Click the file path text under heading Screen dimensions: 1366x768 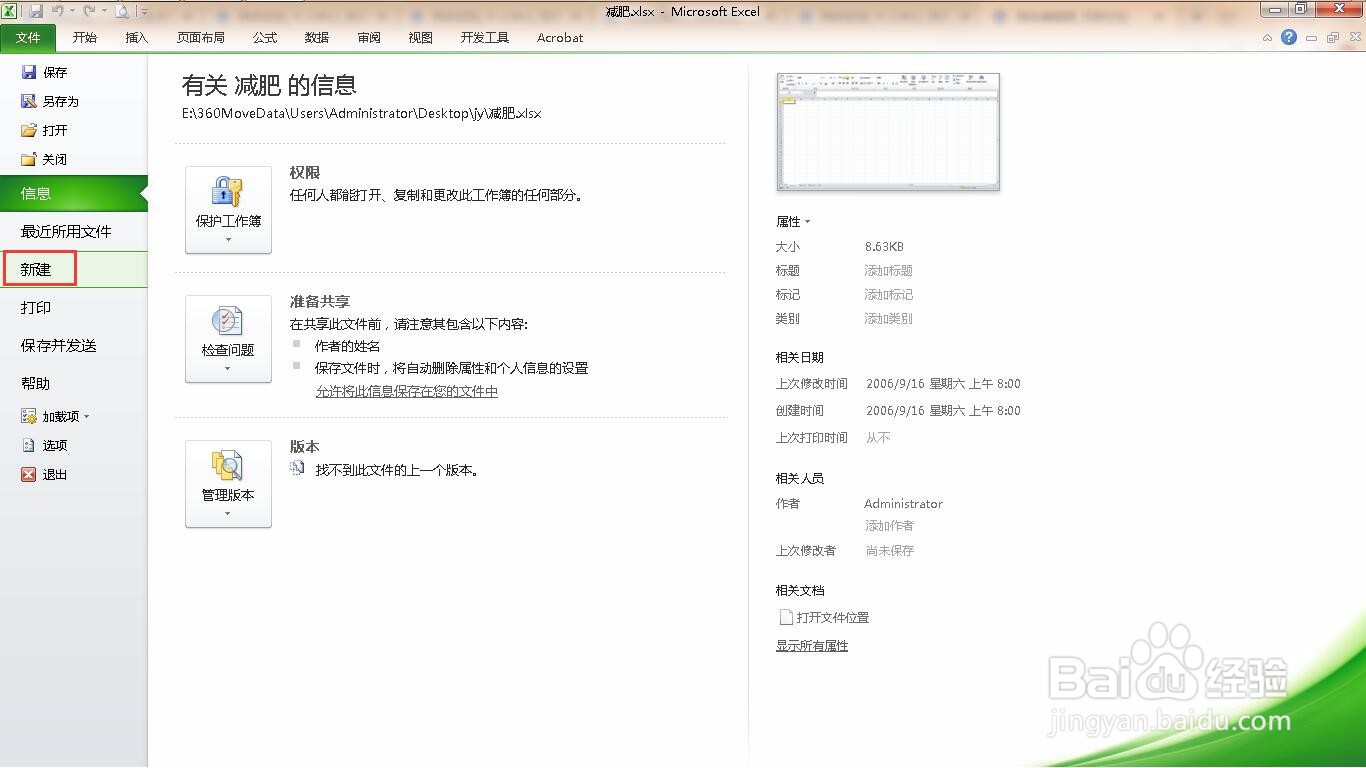[362, 113]
